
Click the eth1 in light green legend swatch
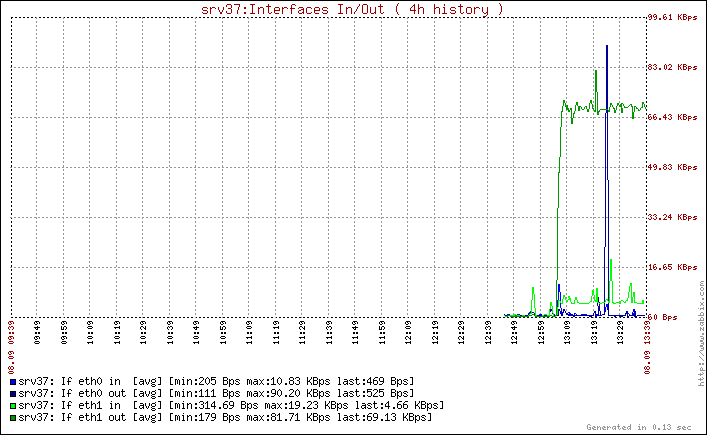coord(13,406)
